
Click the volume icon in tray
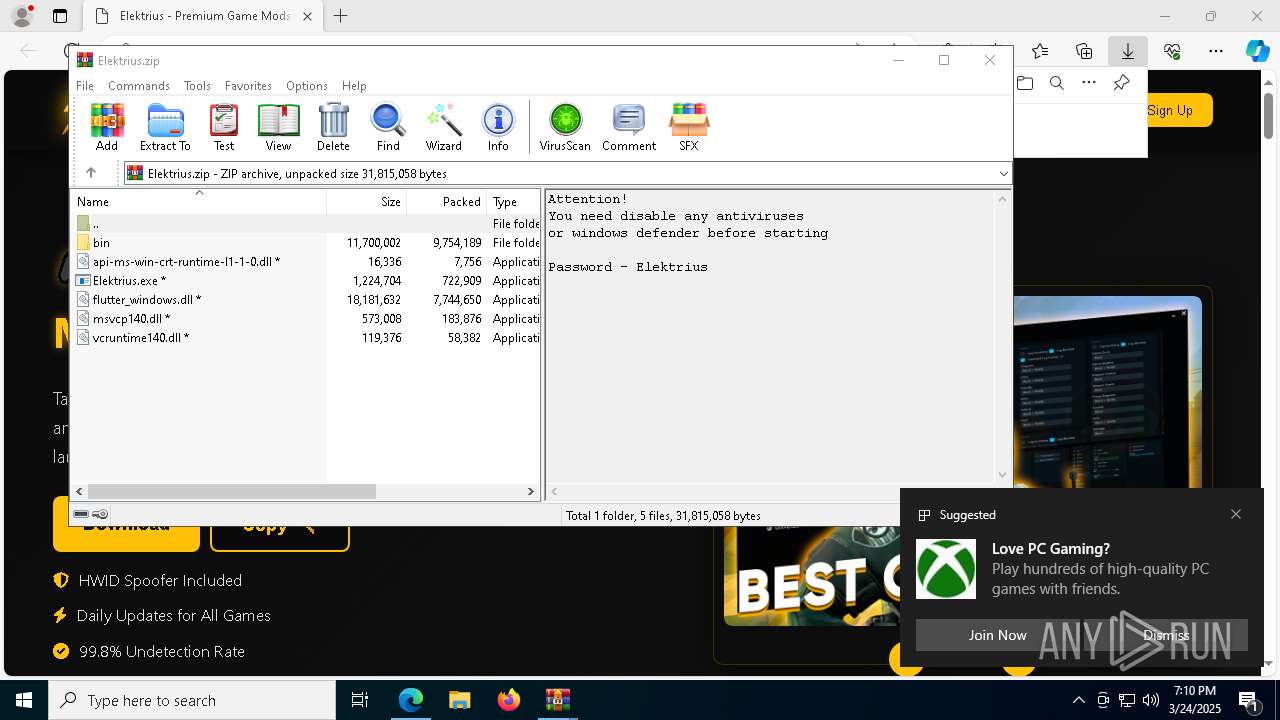pos(1150,700)
